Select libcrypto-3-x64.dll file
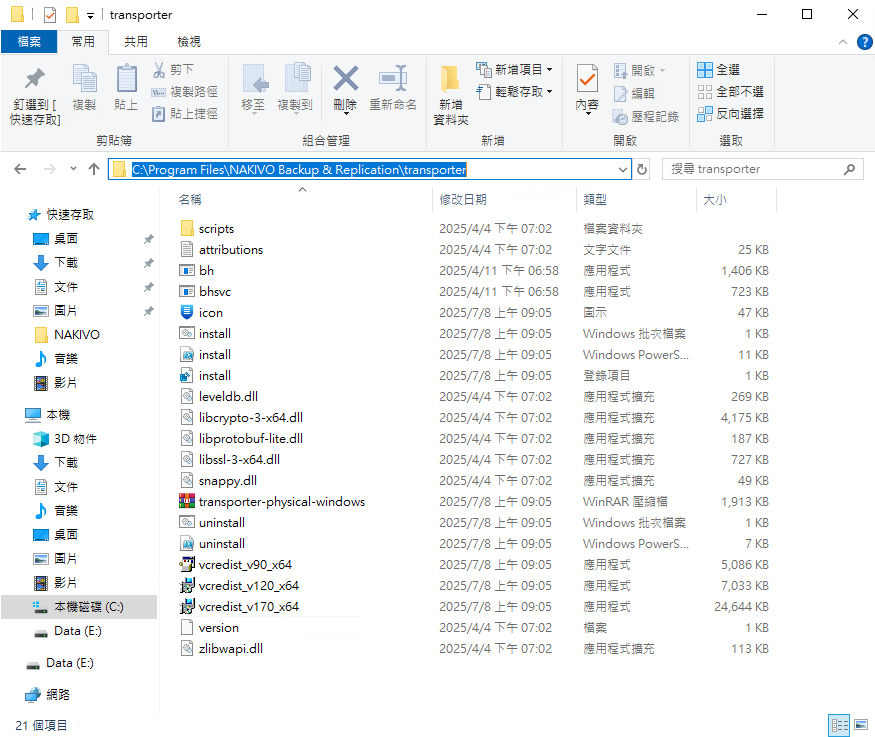This screenshot has width=875, height=737. 251,418
